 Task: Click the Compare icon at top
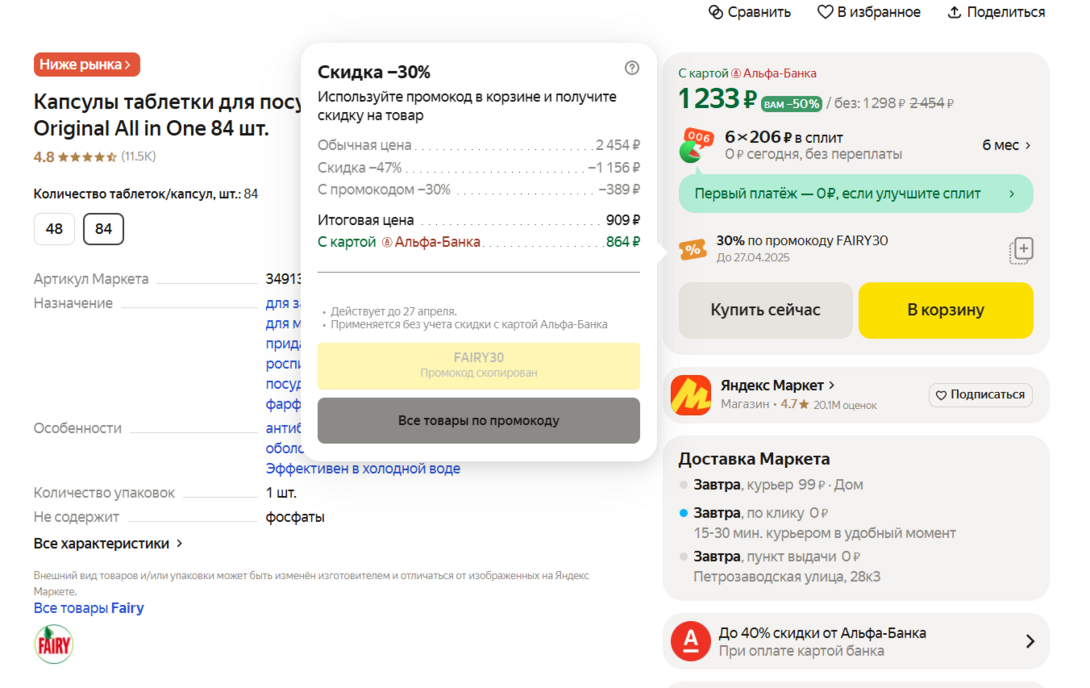716,12
